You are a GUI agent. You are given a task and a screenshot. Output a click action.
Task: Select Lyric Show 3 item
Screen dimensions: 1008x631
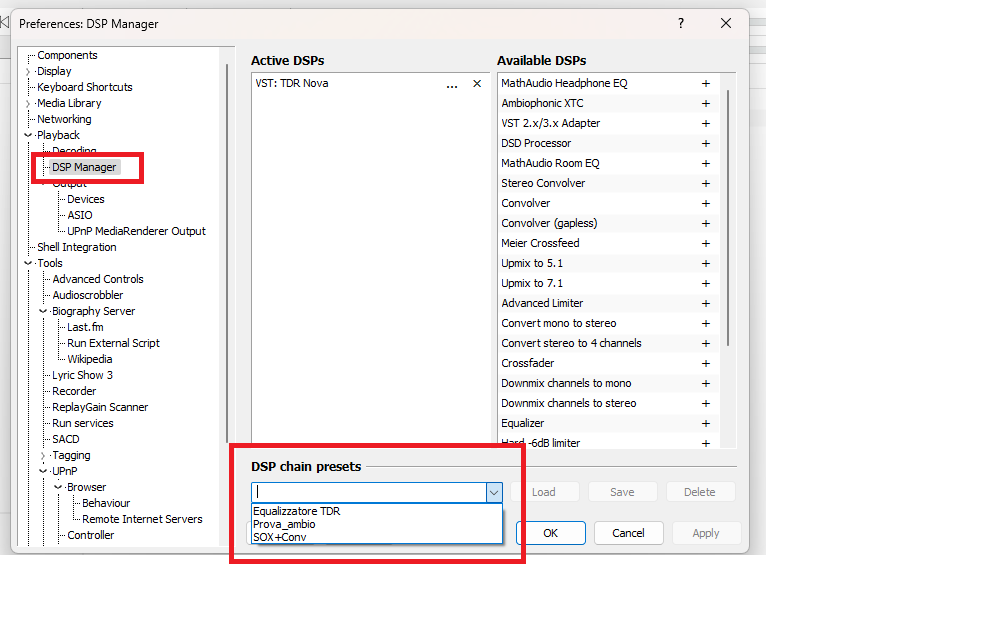click(82, 375)
